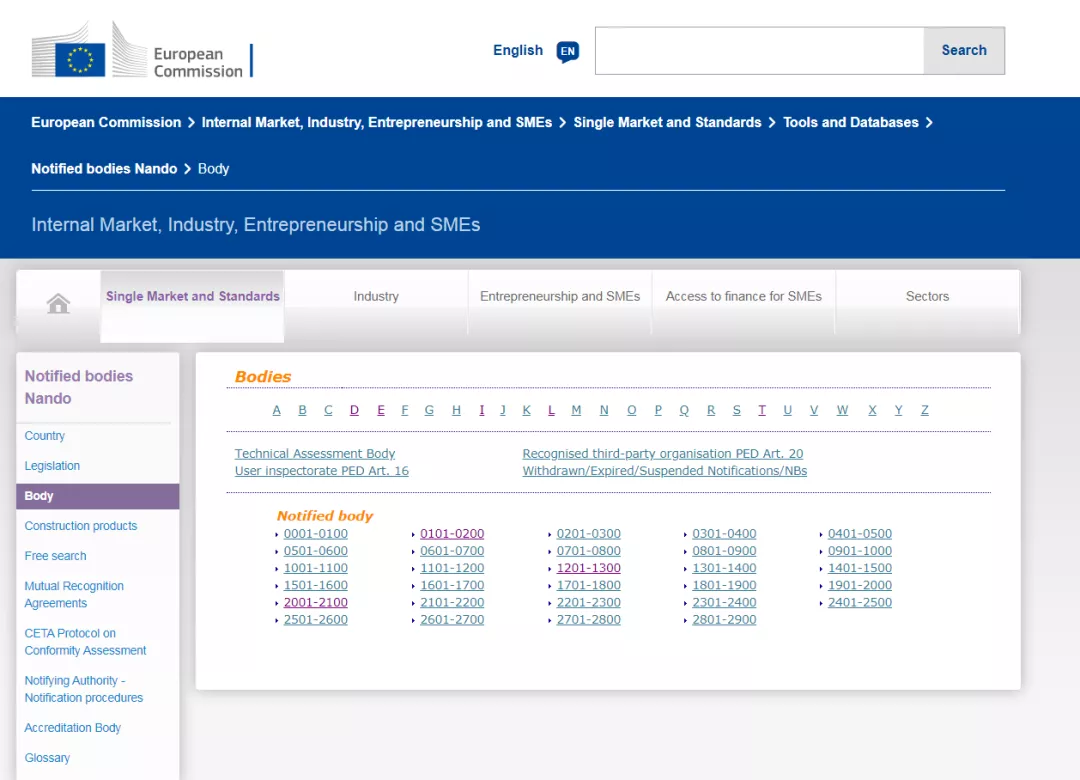
Task: Go to the home icon tab
Action: point(59,303)
